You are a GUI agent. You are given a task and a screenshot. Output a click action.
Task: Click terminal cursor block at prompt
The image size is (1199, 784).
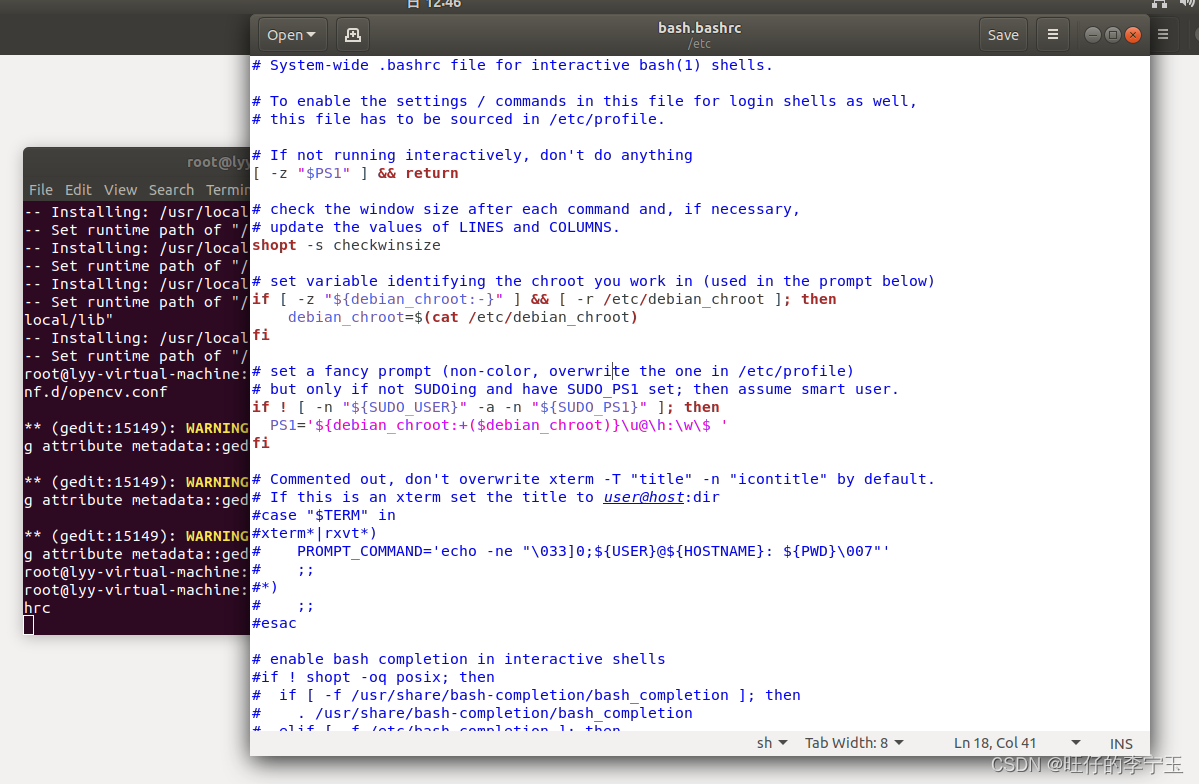pyautogui.click(x=29, y=626)
